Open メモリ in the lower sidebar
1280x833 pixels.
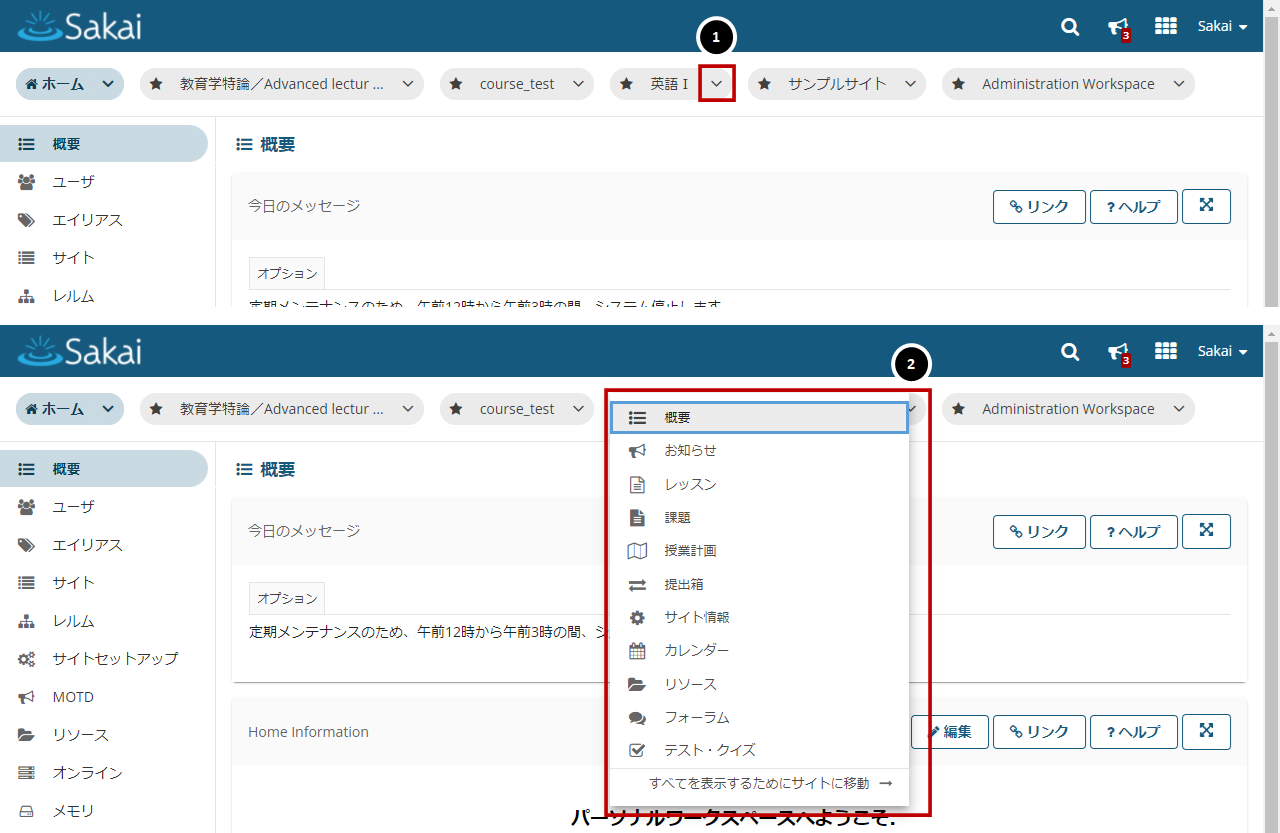coord(104,811)
